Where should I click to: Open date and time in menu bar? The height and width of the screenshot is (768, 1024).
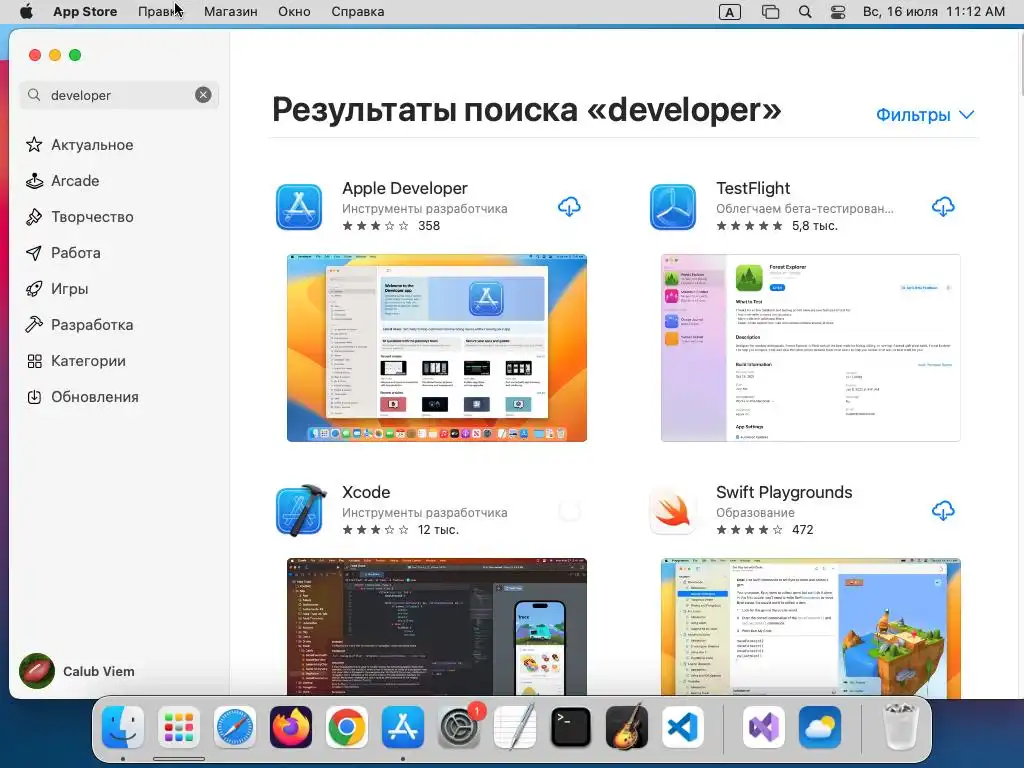[x=934, y=12]
